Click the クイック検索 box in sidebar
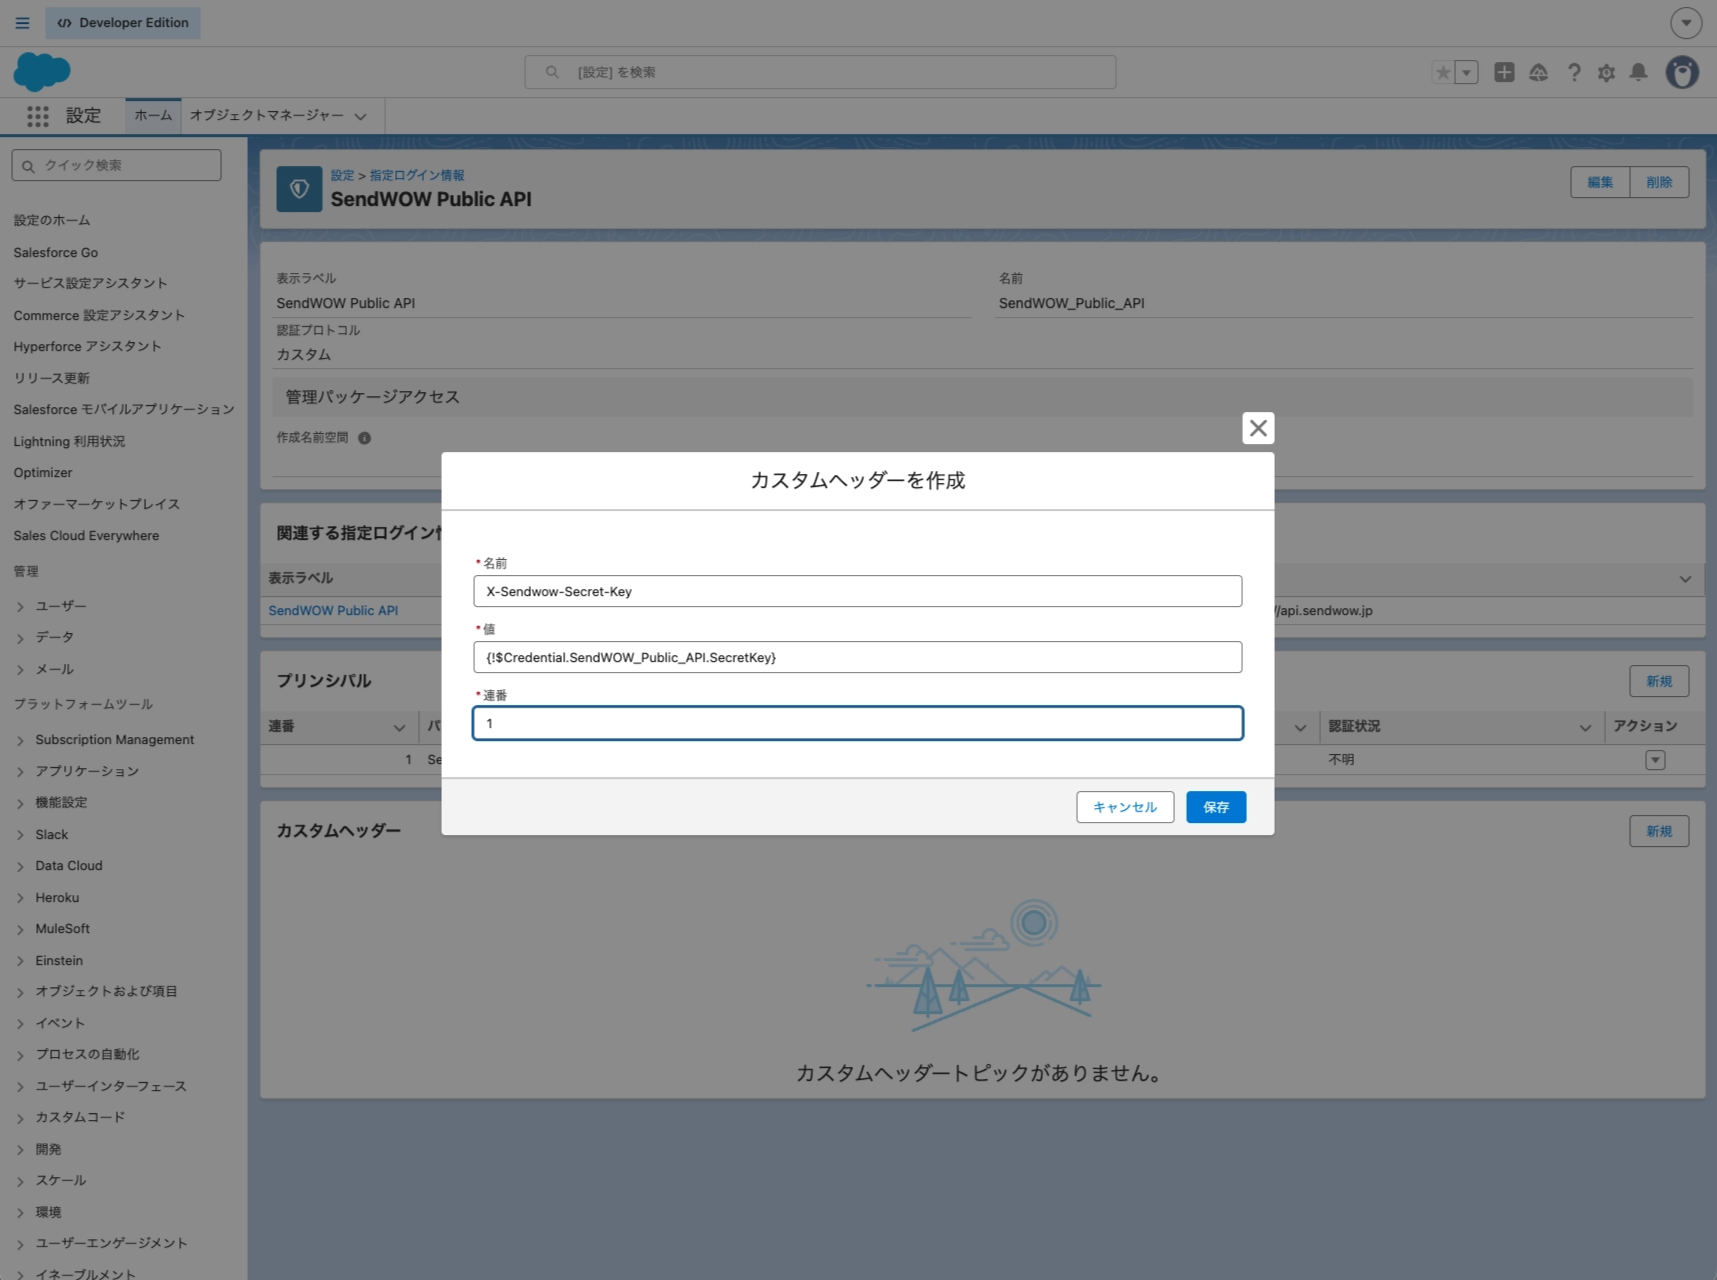This screenshot has width=1717, height=1280. 116,165
